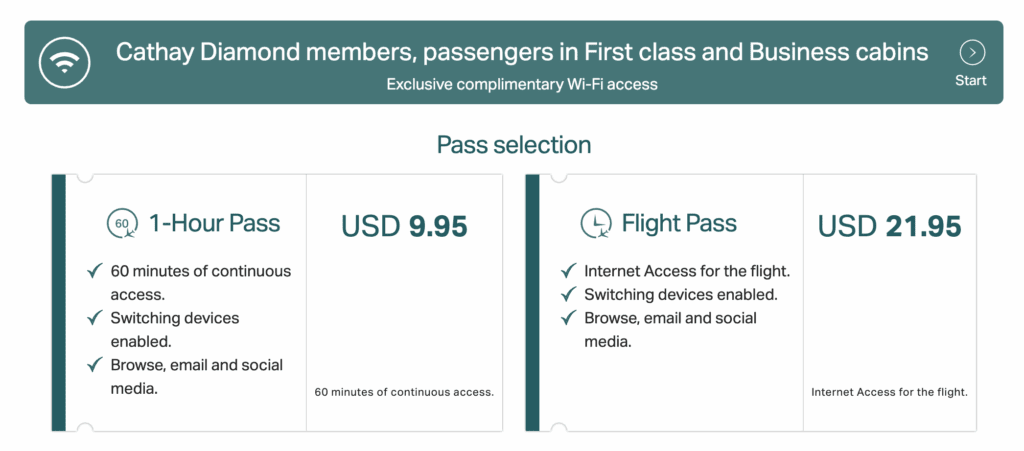Click the small 'Internet Access for the flight.' footnote
Image resolution: width=1024 pixels, height=451 pixels.
[x=889, y=392]
